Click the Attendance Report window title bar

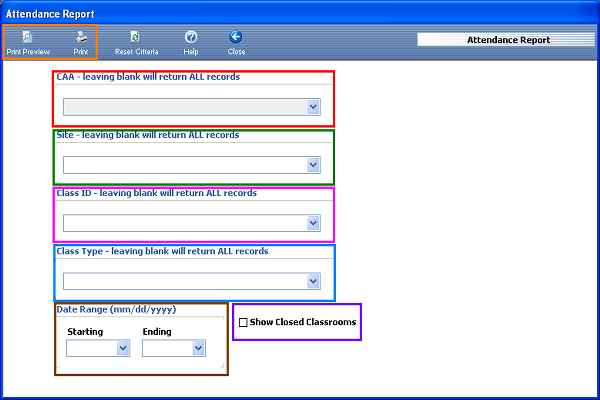tap(300, 14)
